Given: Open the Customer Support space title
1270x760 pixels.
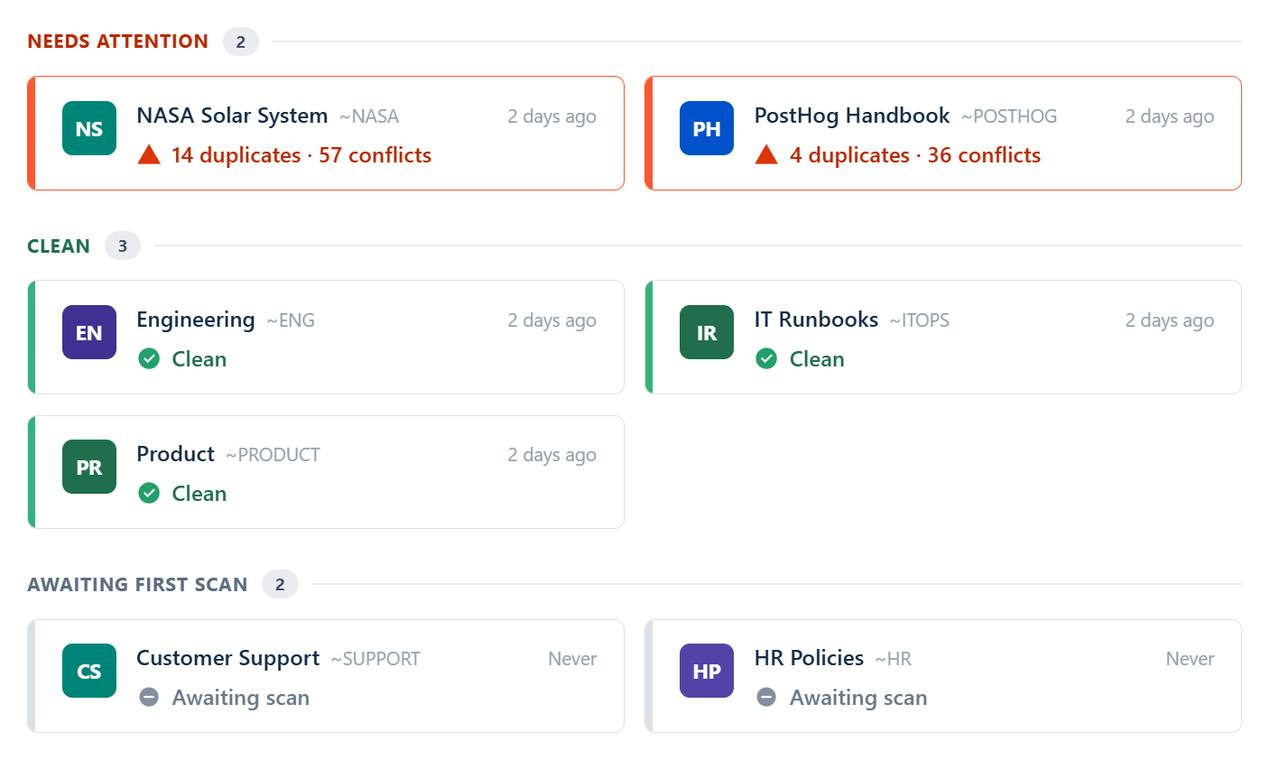Looking at the screenshot, I should [x=228, y=658].
